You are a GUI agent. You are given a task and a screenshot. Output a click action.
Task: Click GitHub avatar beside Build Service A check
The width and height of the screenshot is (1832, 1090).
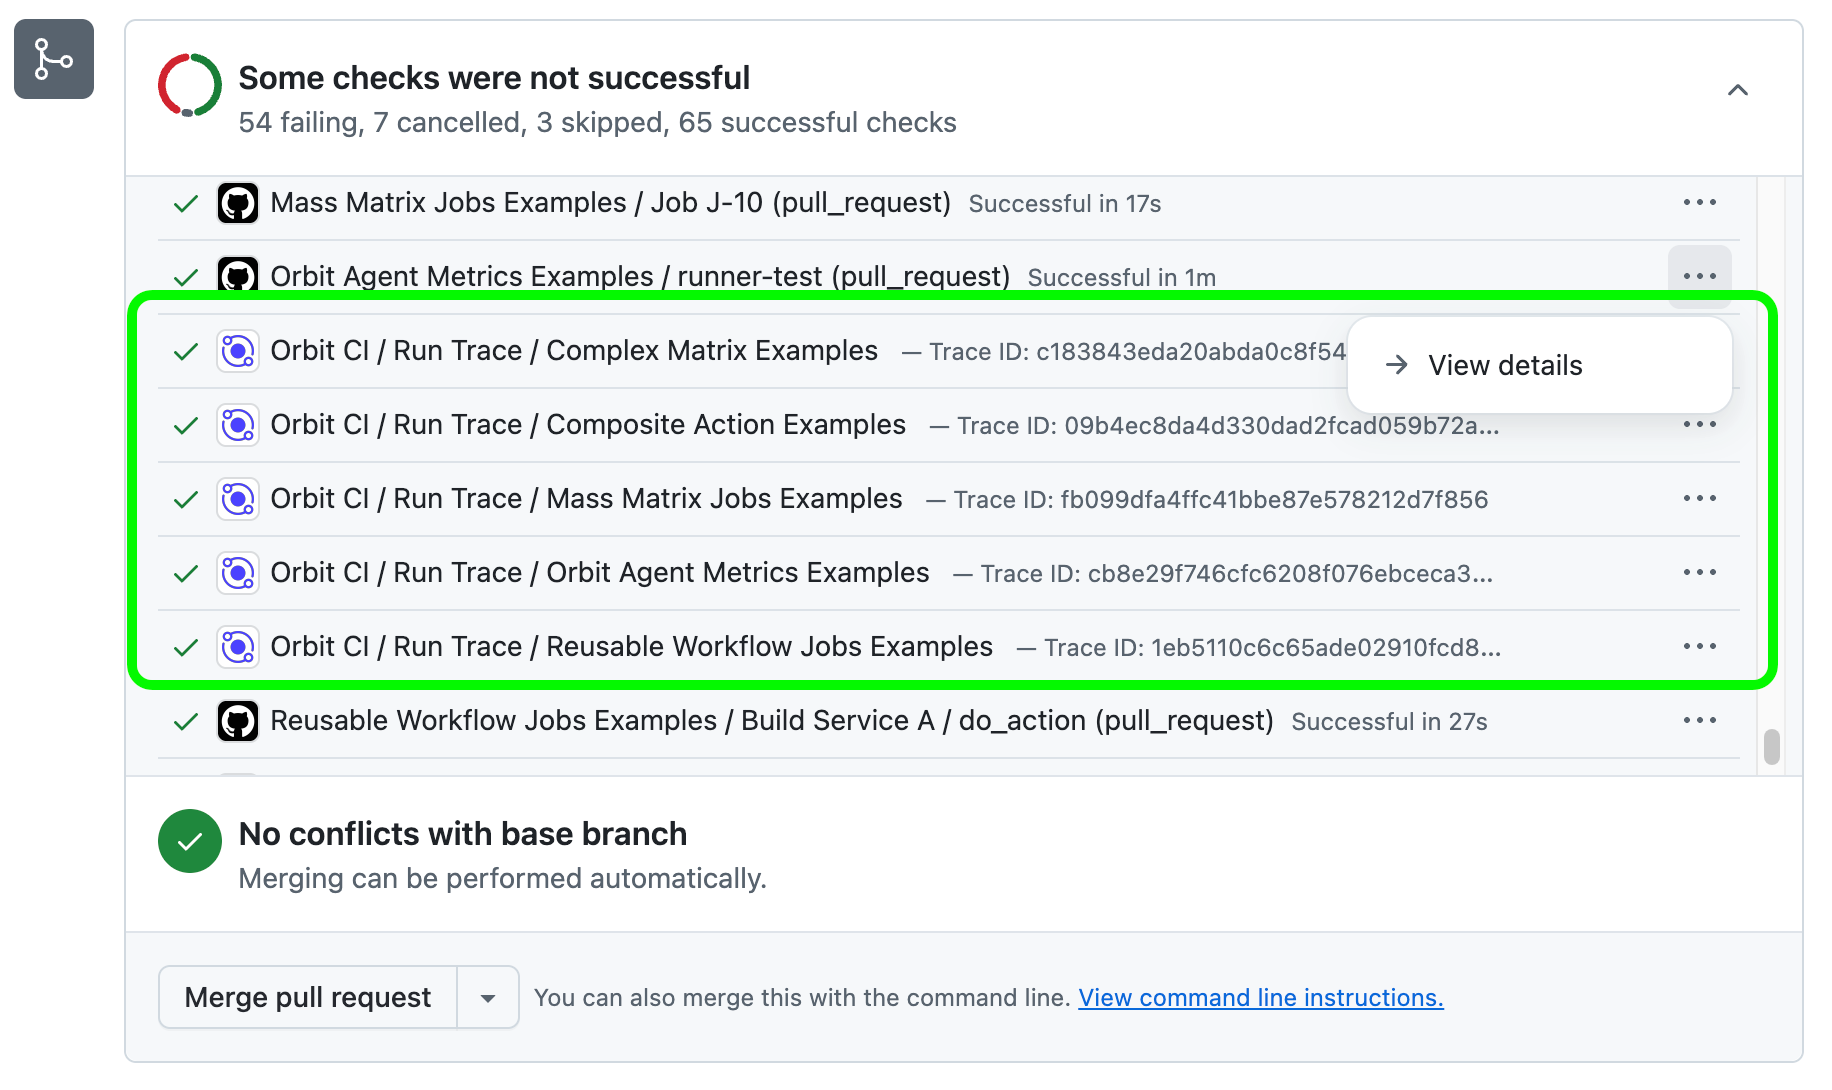click(238, 721)
